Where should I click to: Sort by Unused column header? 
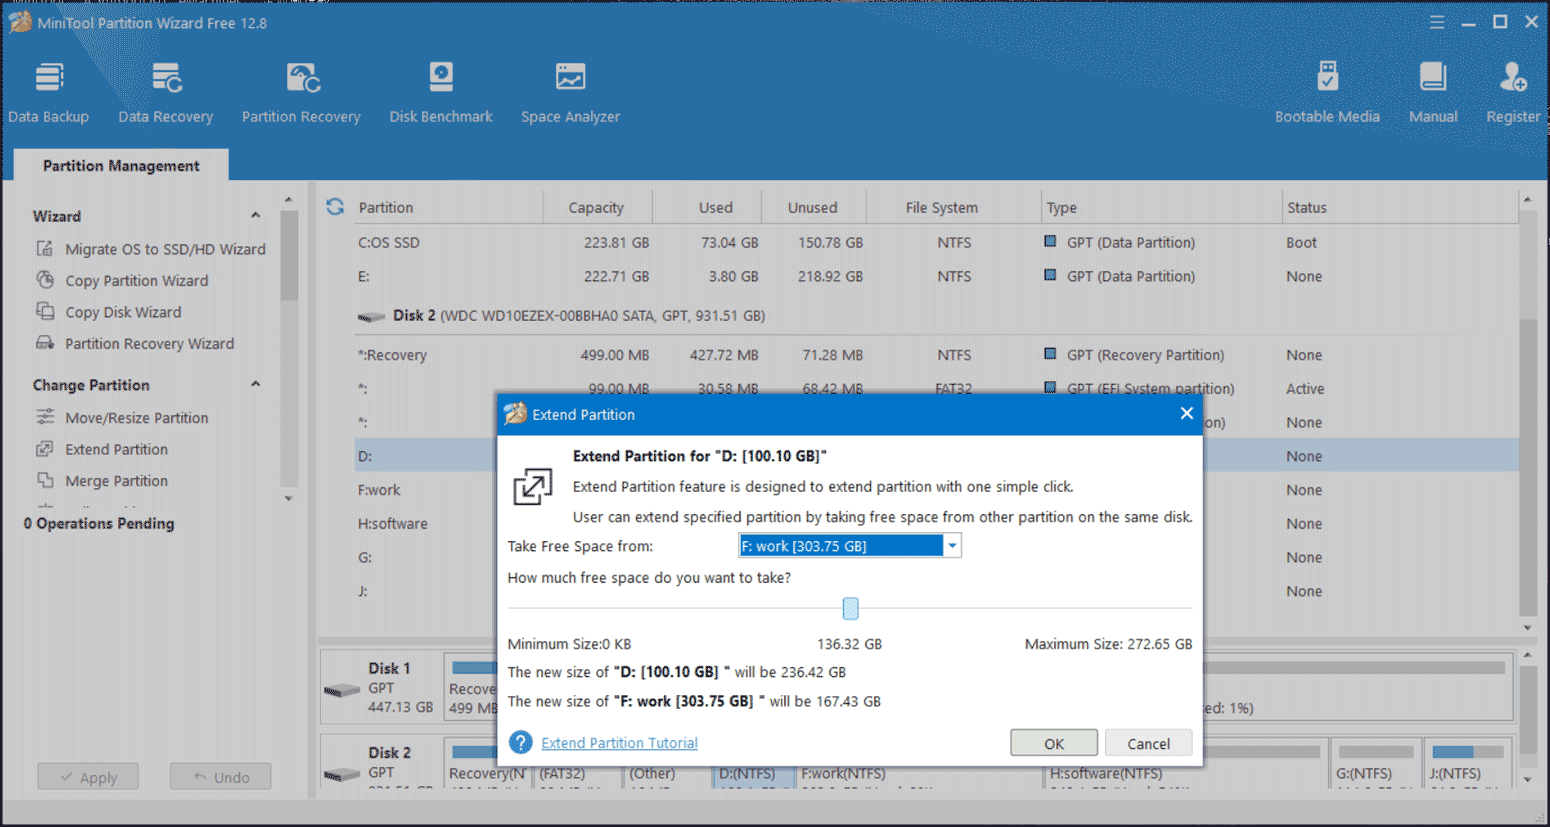(812, 208)
